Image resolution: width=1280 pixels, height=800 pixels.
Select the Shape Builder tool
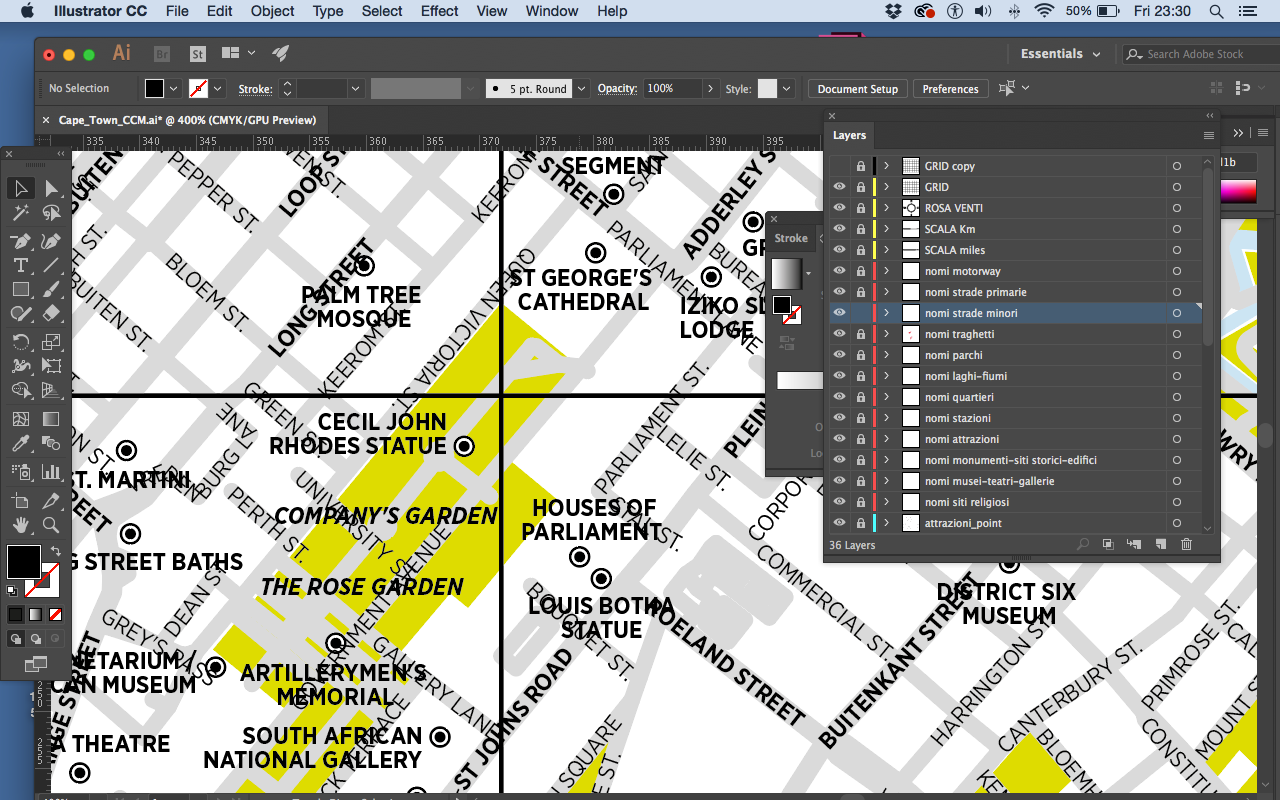(20, 390)
